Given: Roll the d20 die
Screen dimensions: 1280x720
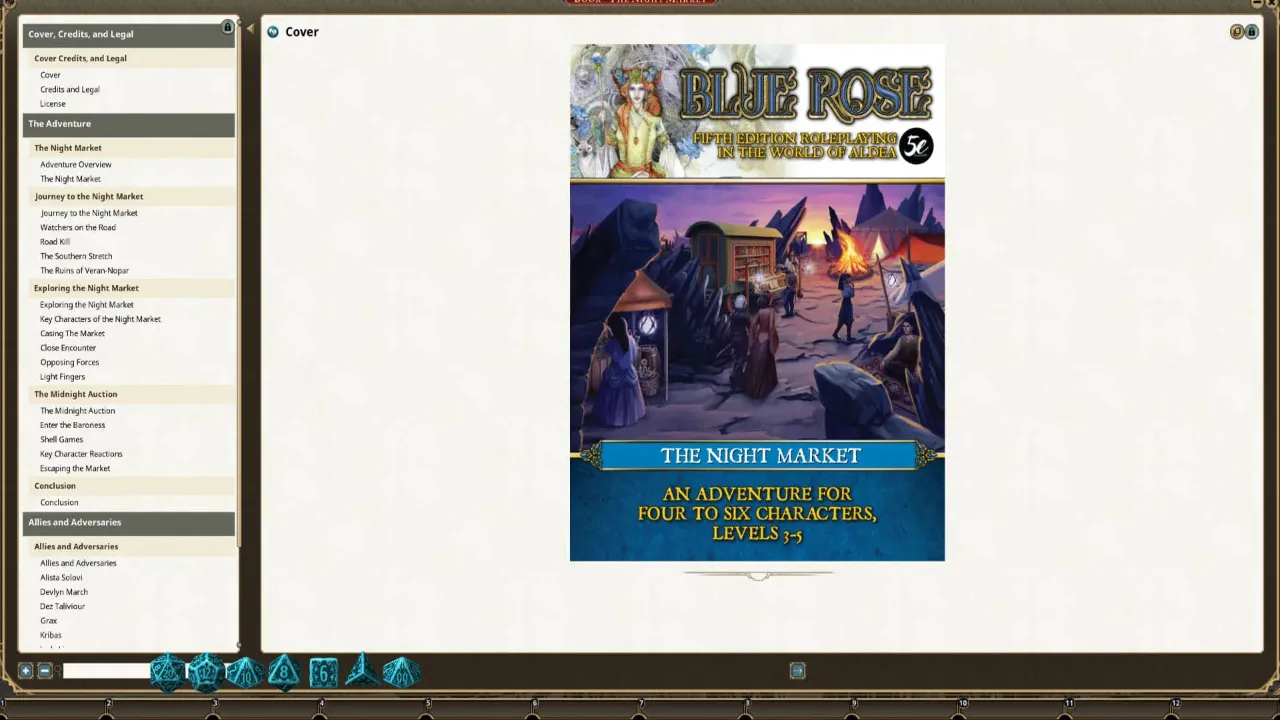Looking at the screenshot, I should 167,673.
